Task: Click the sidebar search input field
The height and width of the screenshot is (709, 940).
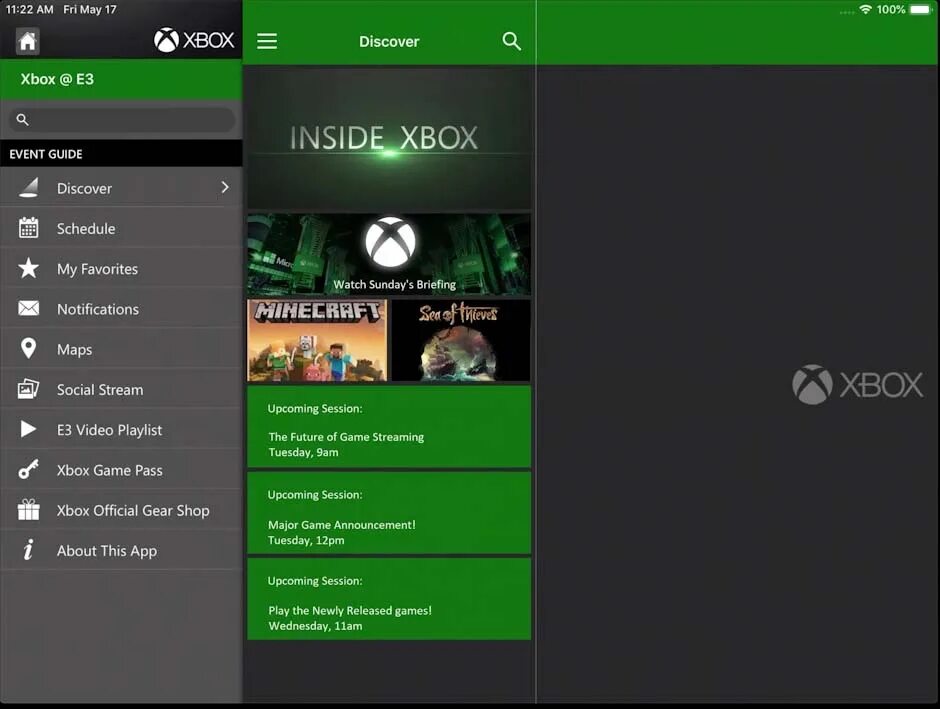Action: point(122,120)
